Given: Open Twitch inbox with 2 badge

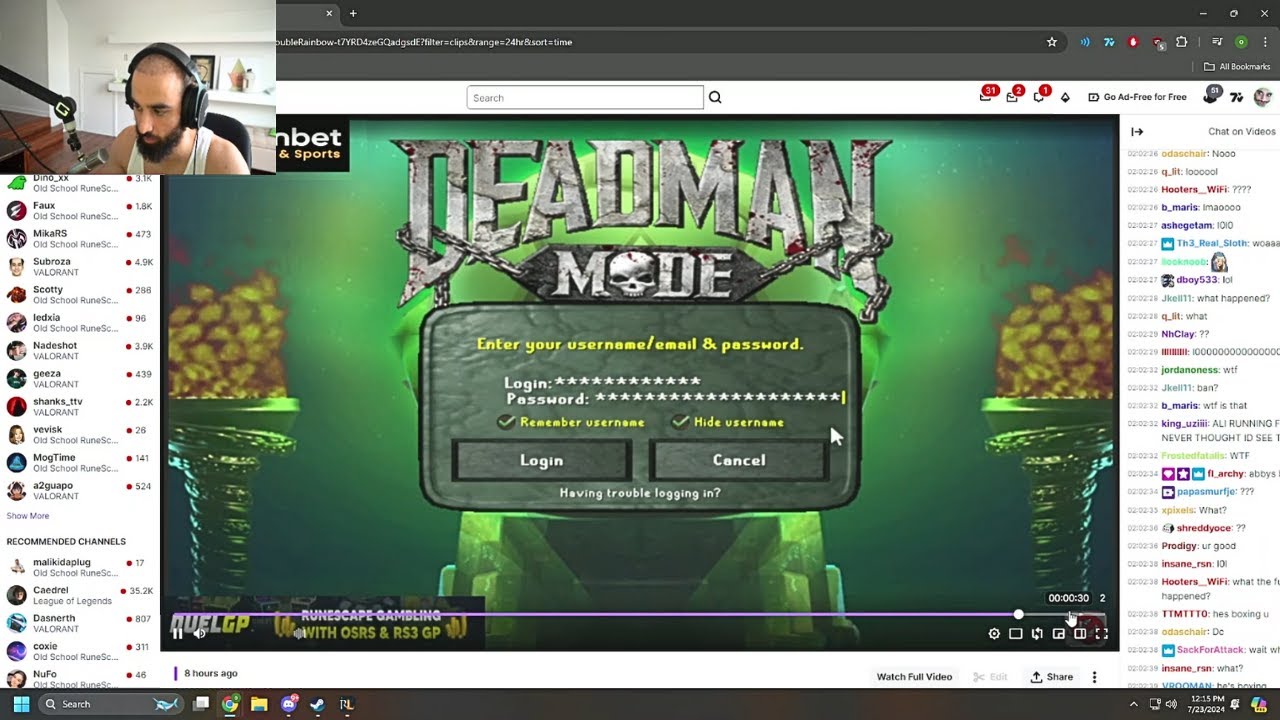Looking at the screenshot, I should click(1014, 95).
